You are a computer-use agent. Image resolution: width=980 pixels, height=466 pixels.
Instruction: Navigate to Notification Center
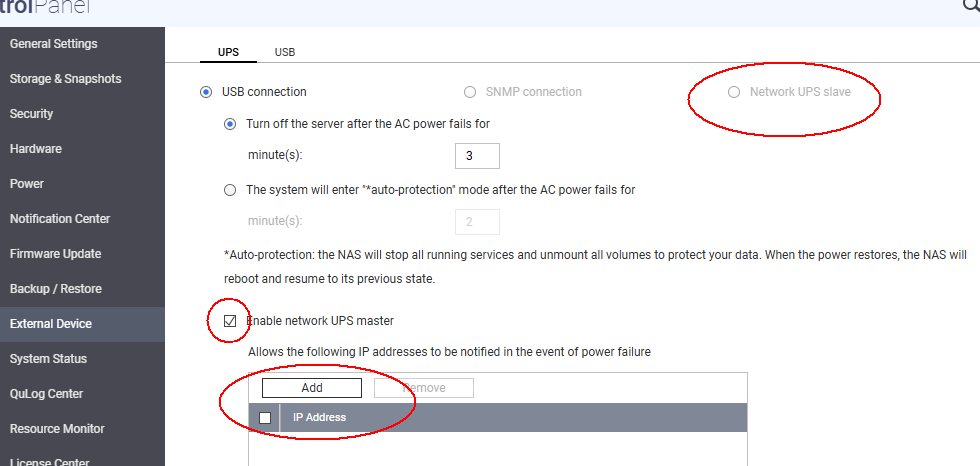tap(60, 219)
